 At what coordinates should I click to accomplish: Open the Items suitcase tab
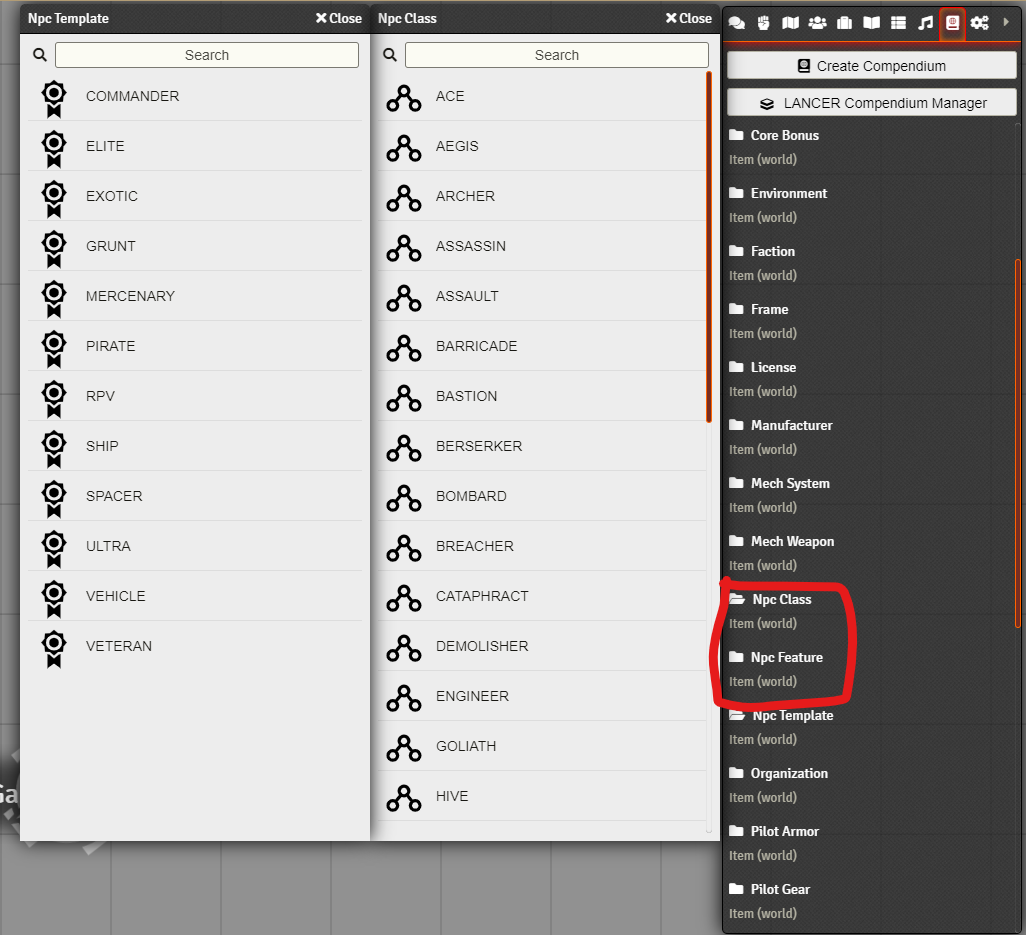[845, 23]
